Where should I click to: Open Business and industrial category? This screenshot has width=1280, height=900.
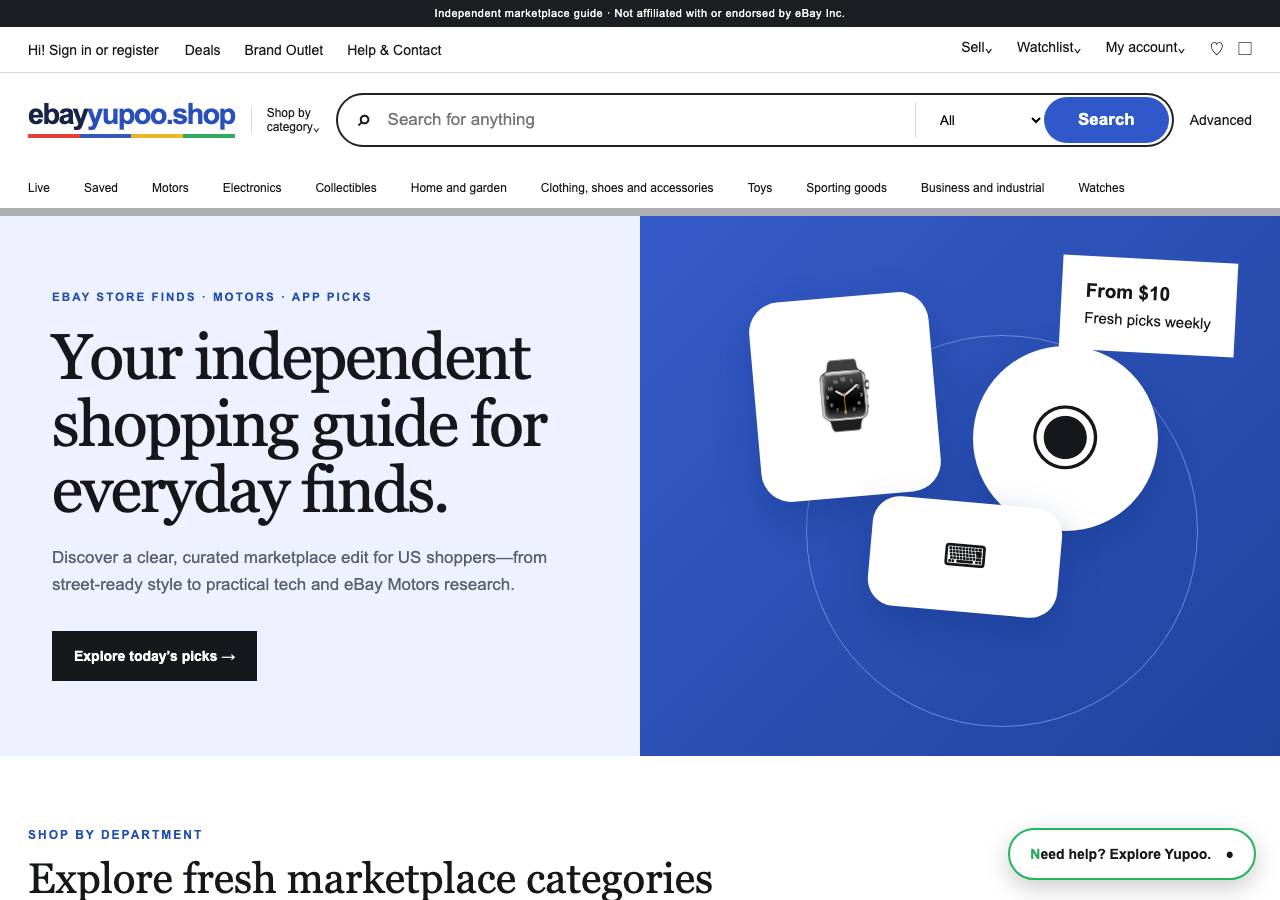pos(983,188)
